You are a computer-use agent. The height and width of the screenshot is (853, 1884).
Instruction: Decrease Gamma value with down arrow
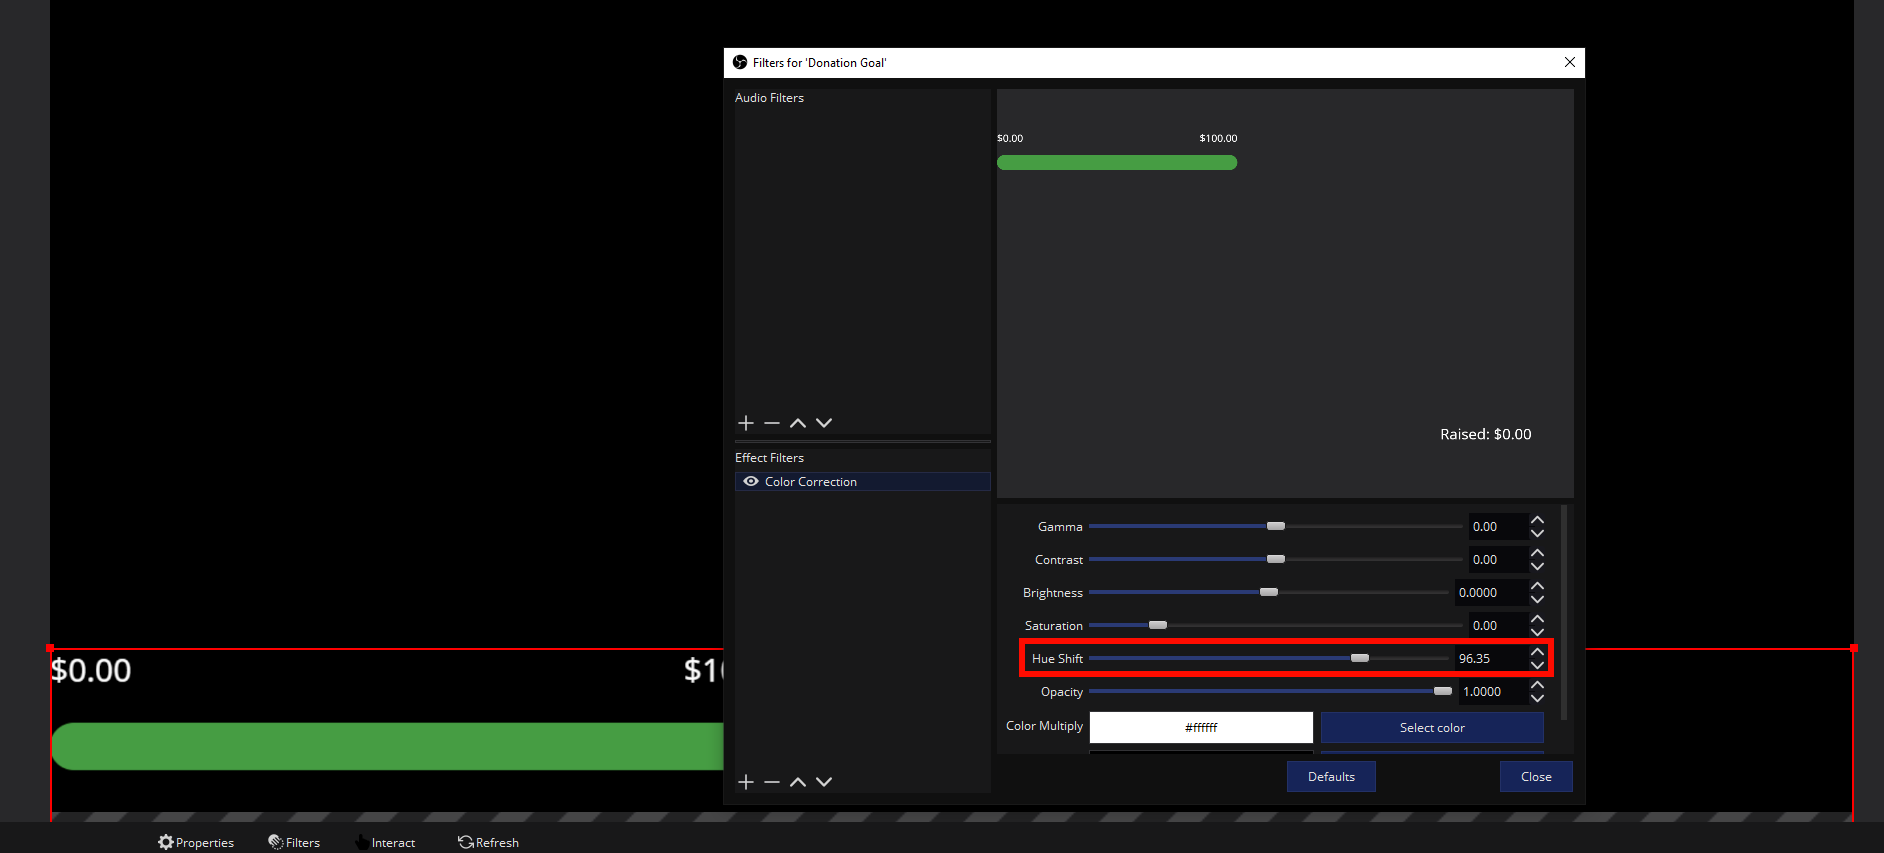[1538, 533]
